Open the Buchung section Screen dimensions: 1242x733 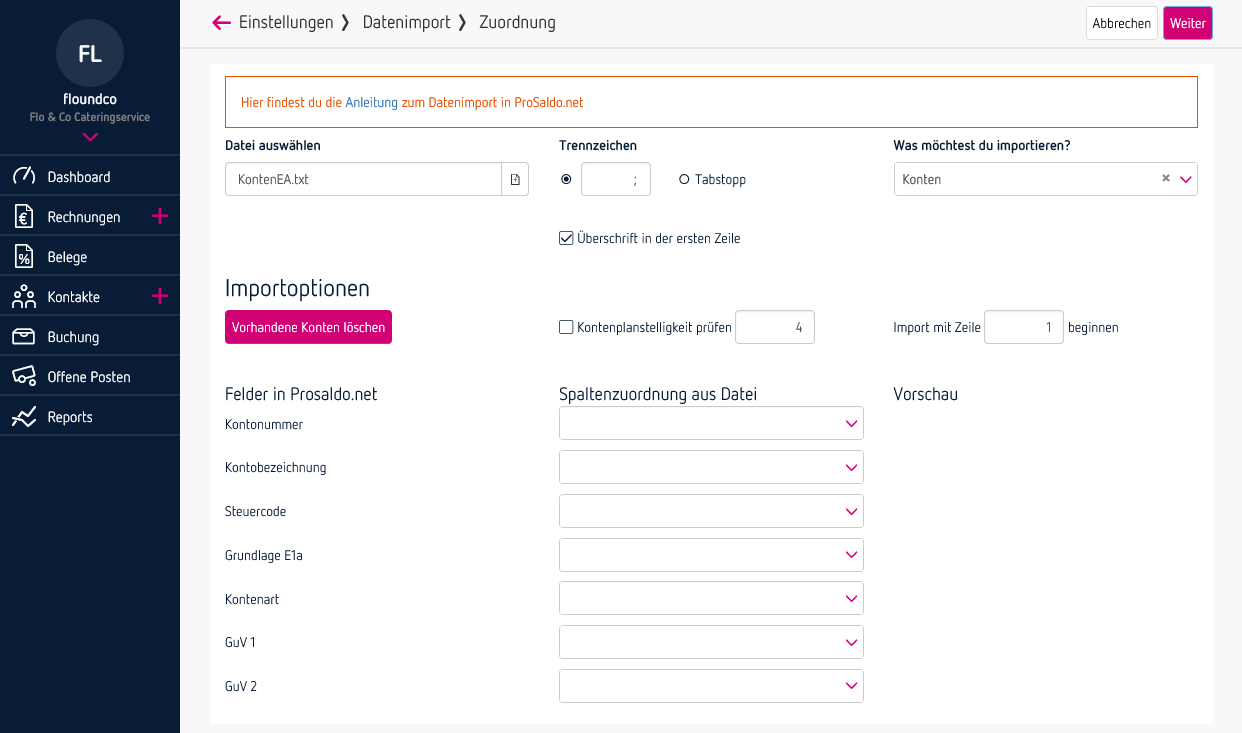(73, 336)
